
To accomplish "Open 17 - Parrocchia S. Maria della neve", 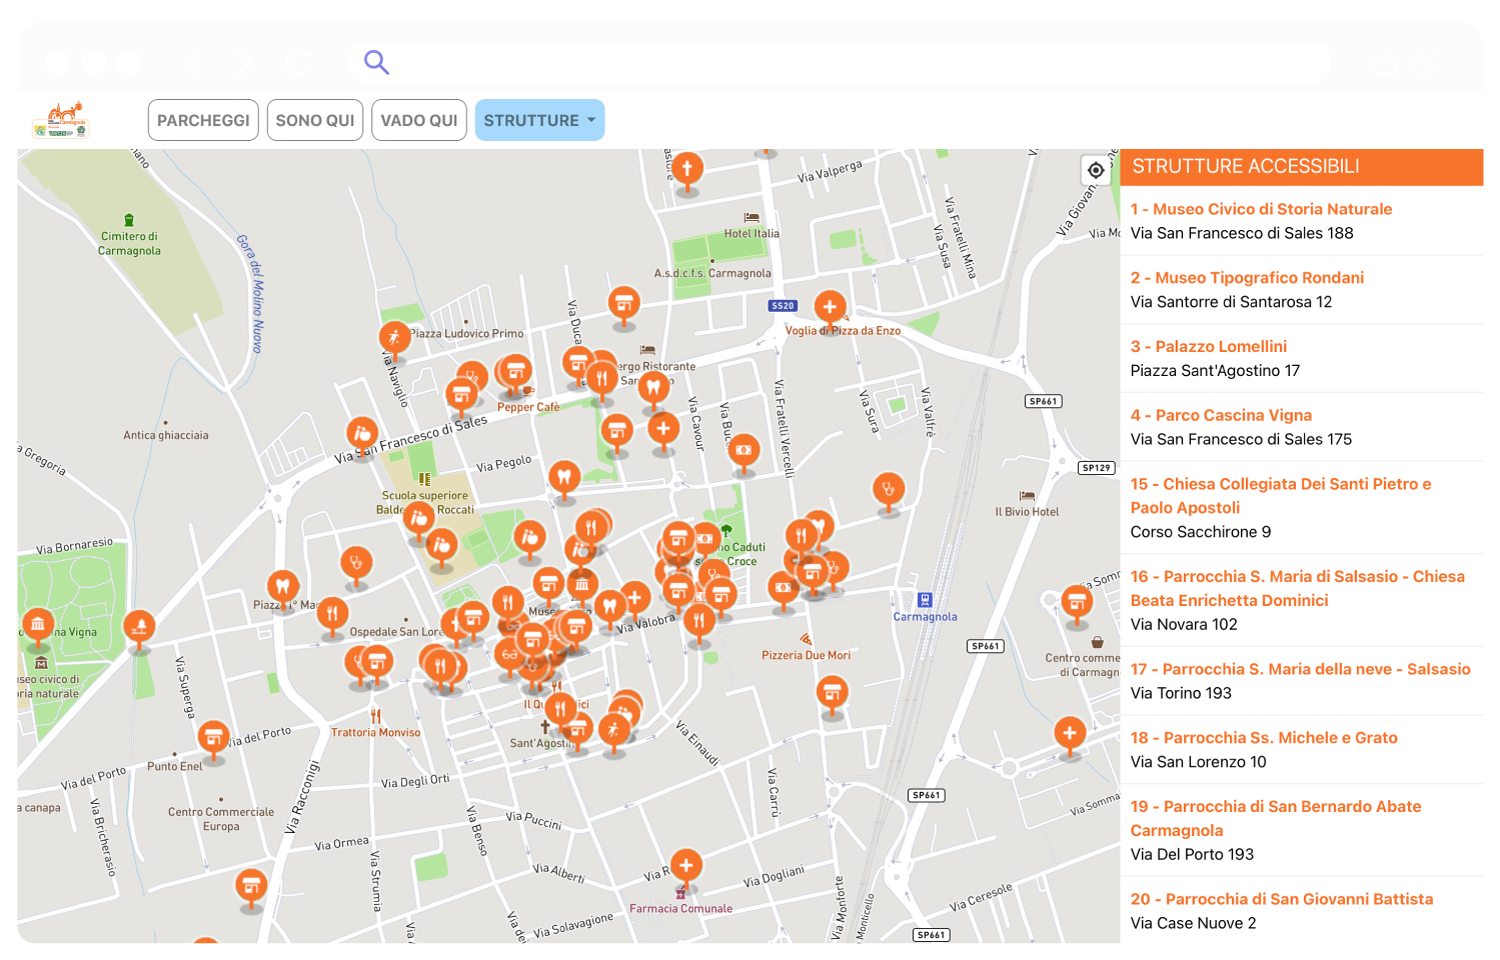I will tap(1301, 670).
